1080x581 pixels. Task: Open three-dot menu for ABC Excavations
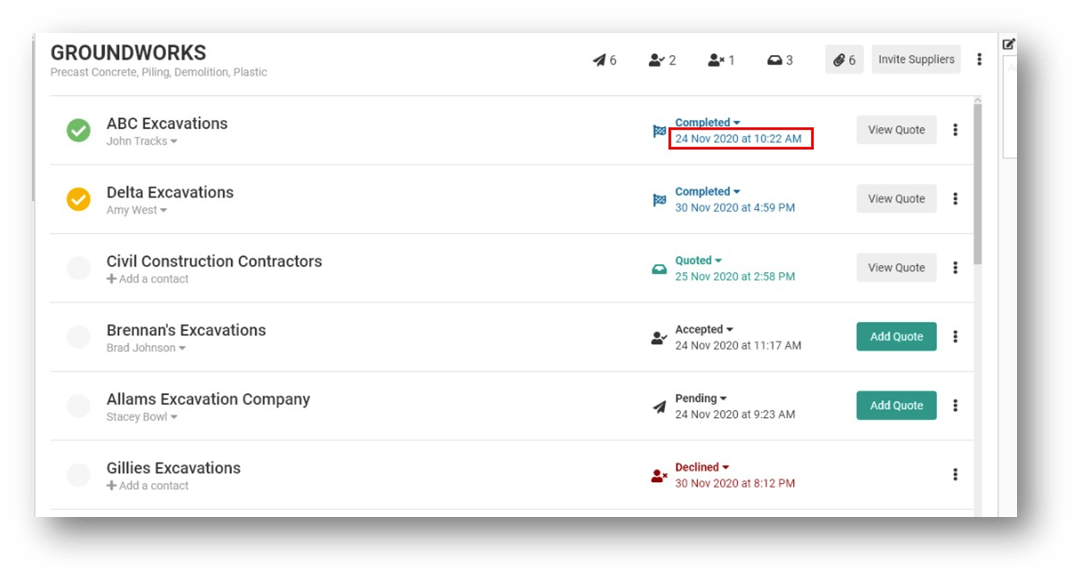point(955,130)
